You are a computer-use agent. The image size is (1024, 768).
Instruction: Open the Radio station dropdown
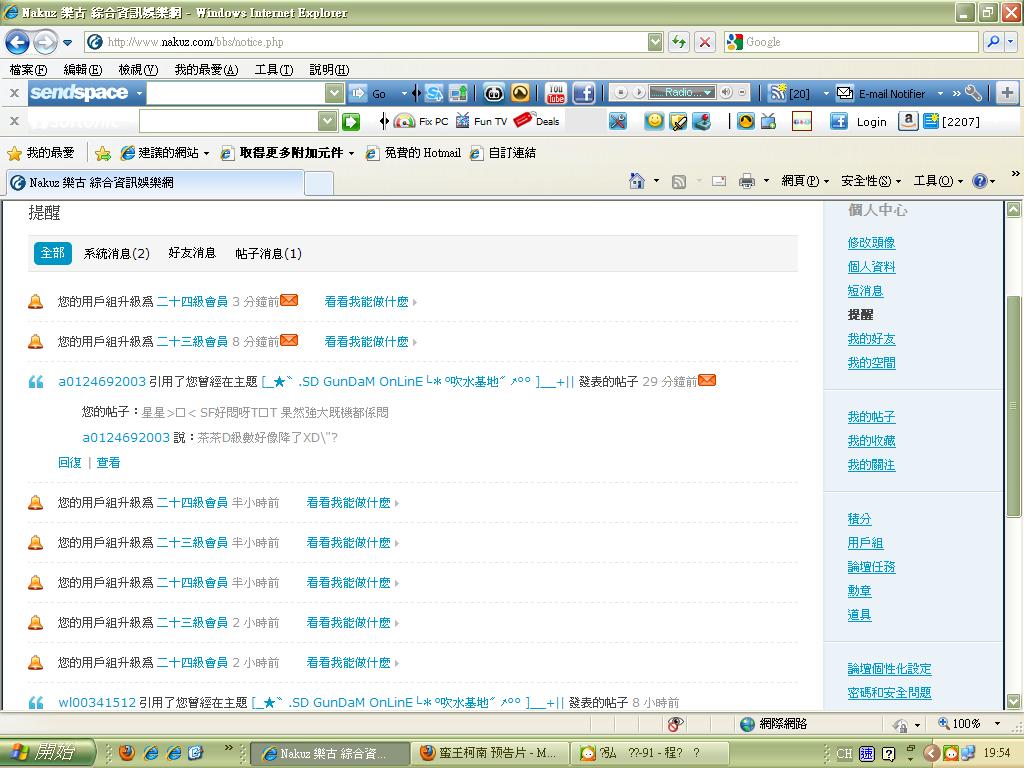coord(709,93)
